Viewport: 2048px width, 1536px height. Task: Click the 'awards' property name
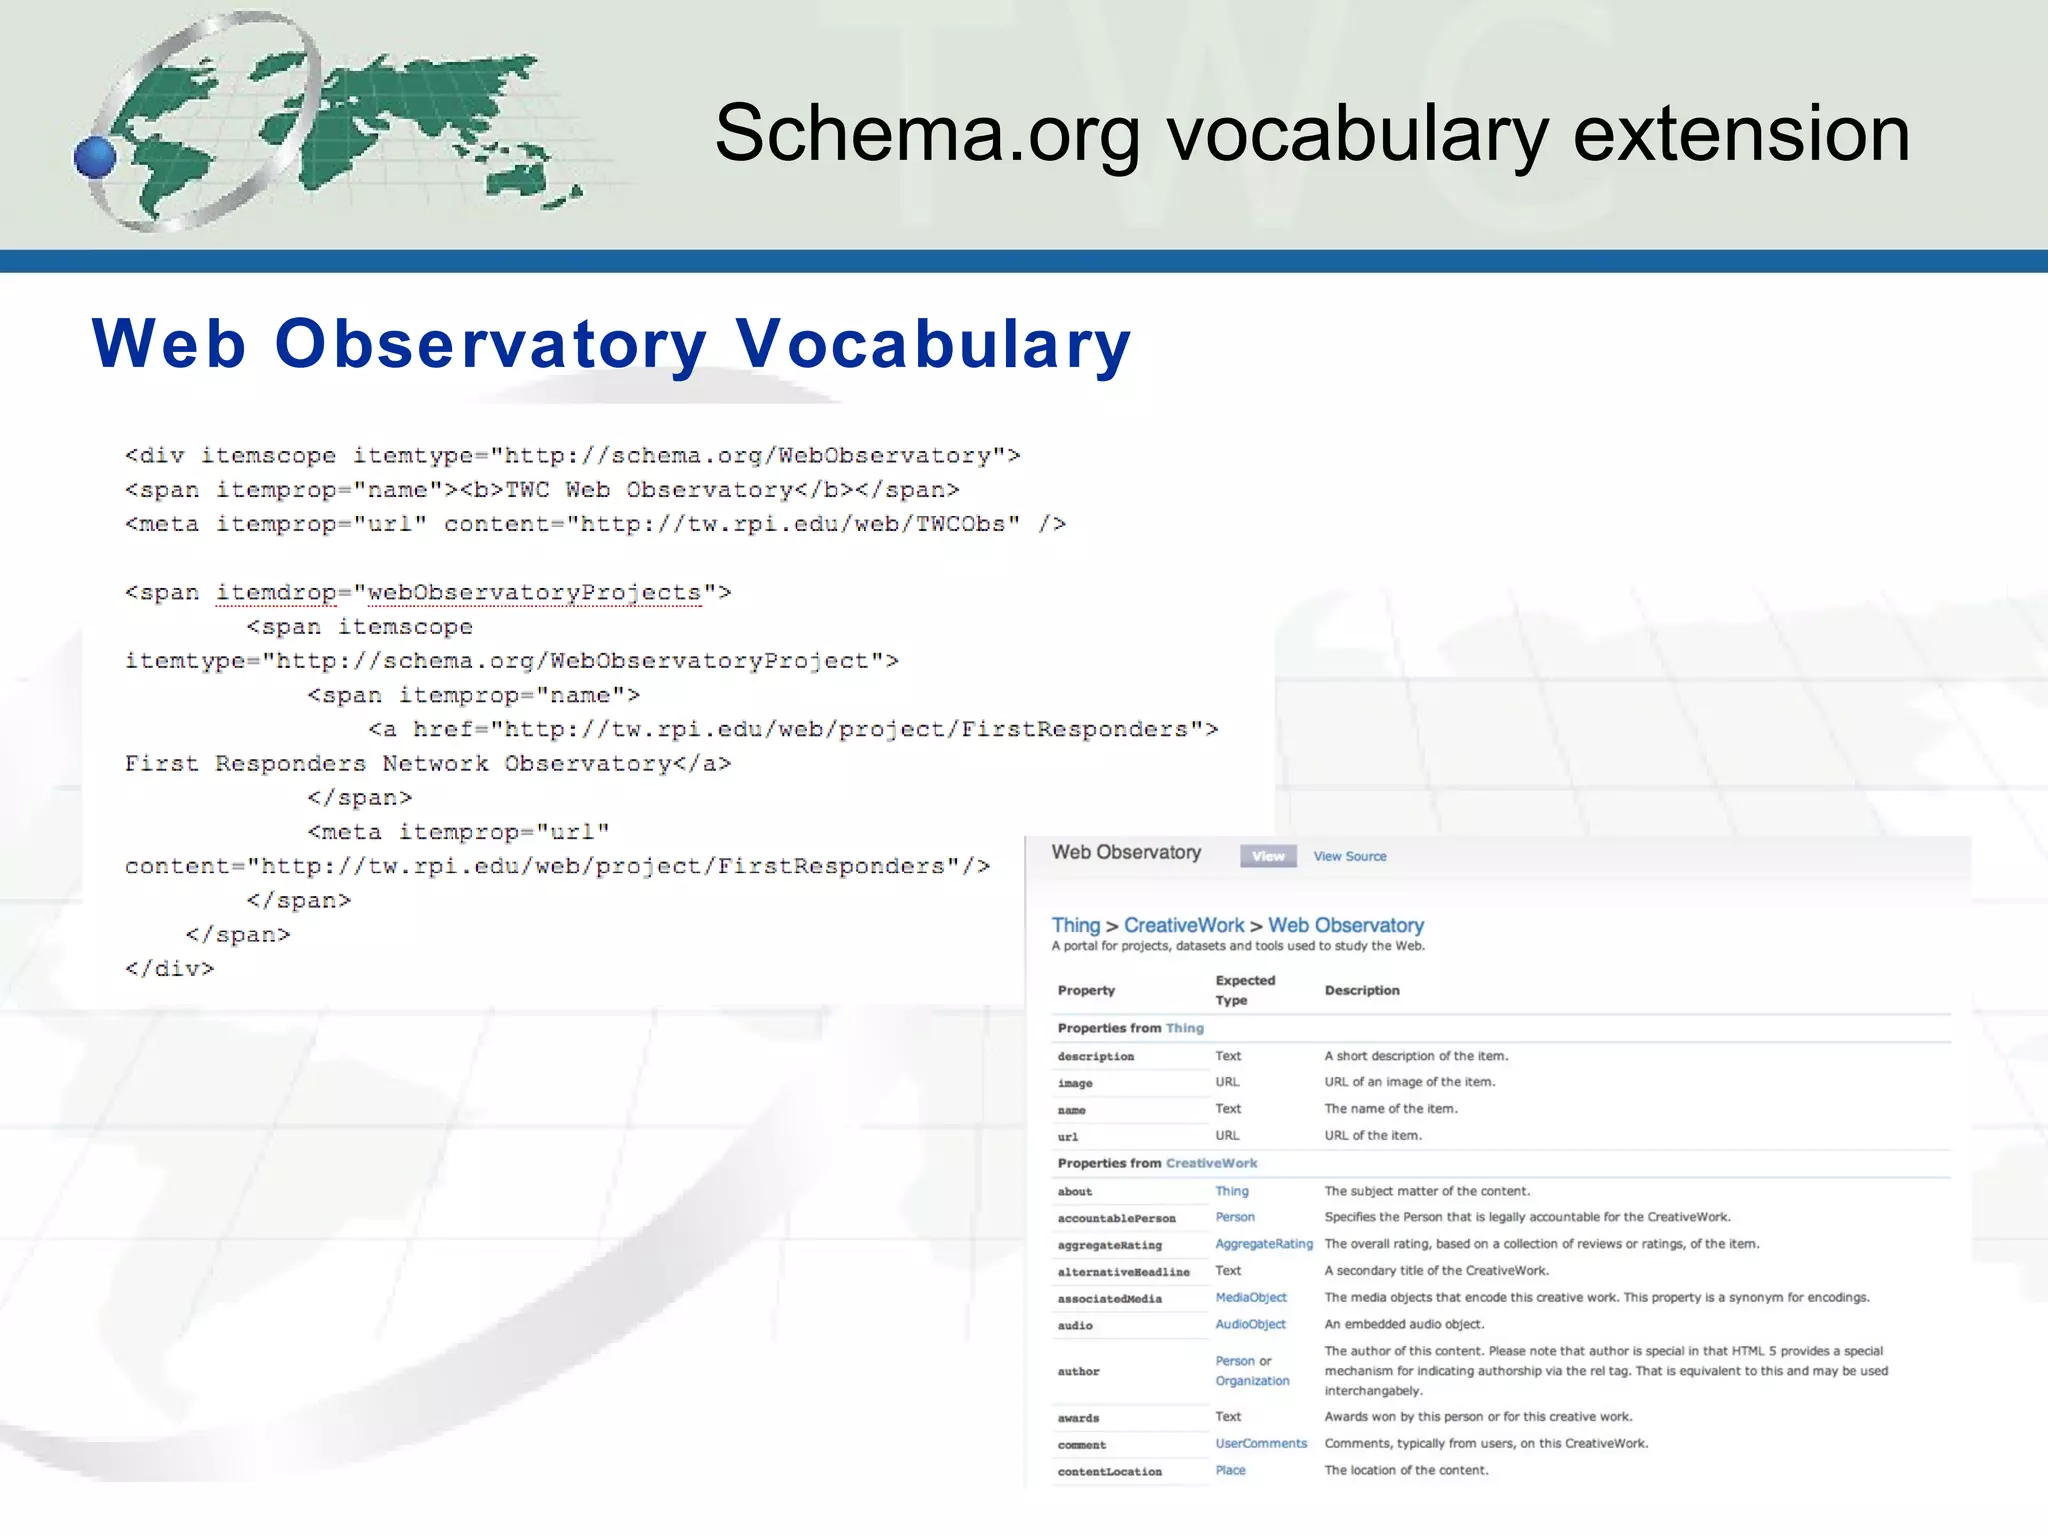[x=1078, y=1418]
